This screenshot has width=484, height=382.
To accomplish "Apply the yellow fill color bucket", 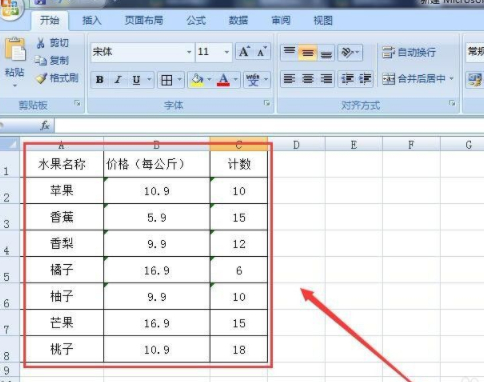I will coord(197,80).
